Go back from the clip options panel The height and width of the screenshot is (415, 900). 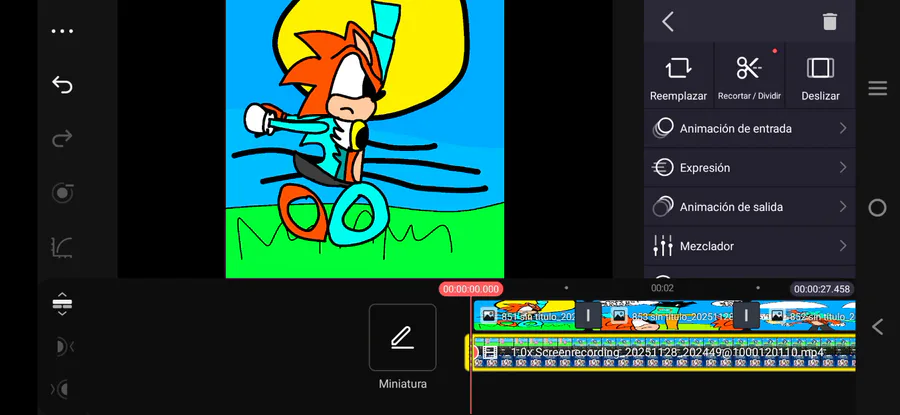[x=668, y=22]
